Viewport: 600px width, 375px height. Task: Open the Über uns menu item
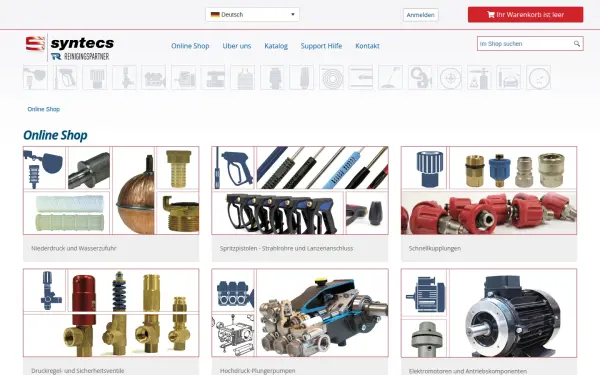[x=237, y=46]
